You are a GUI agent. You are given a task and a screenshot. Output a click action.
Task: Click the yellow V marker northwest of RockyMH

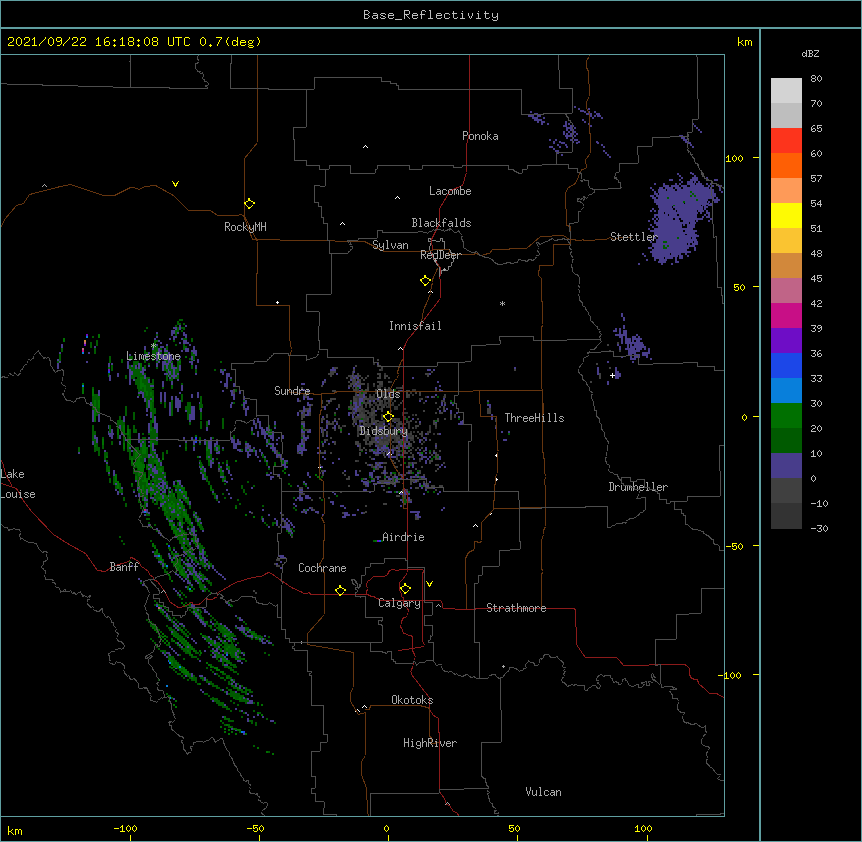tap(175, 184)
